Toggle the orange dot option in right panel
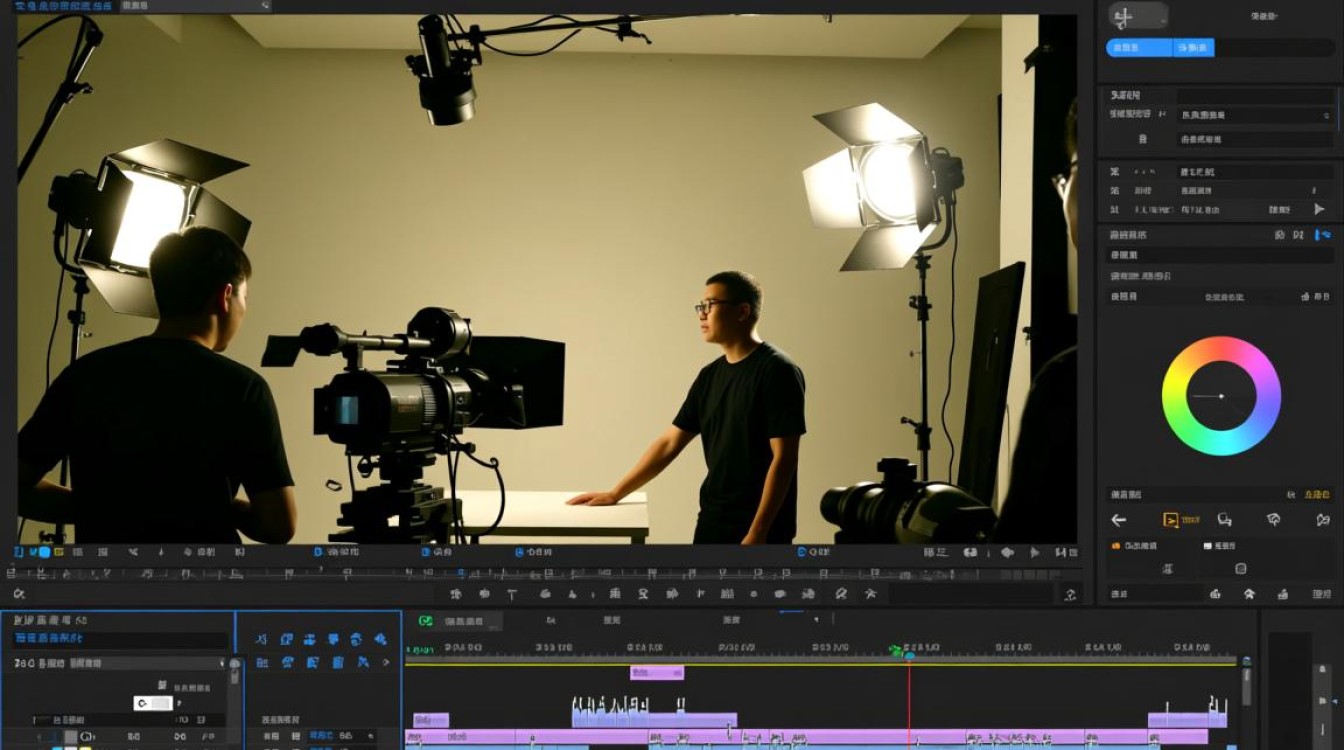 pos(1116,546)
